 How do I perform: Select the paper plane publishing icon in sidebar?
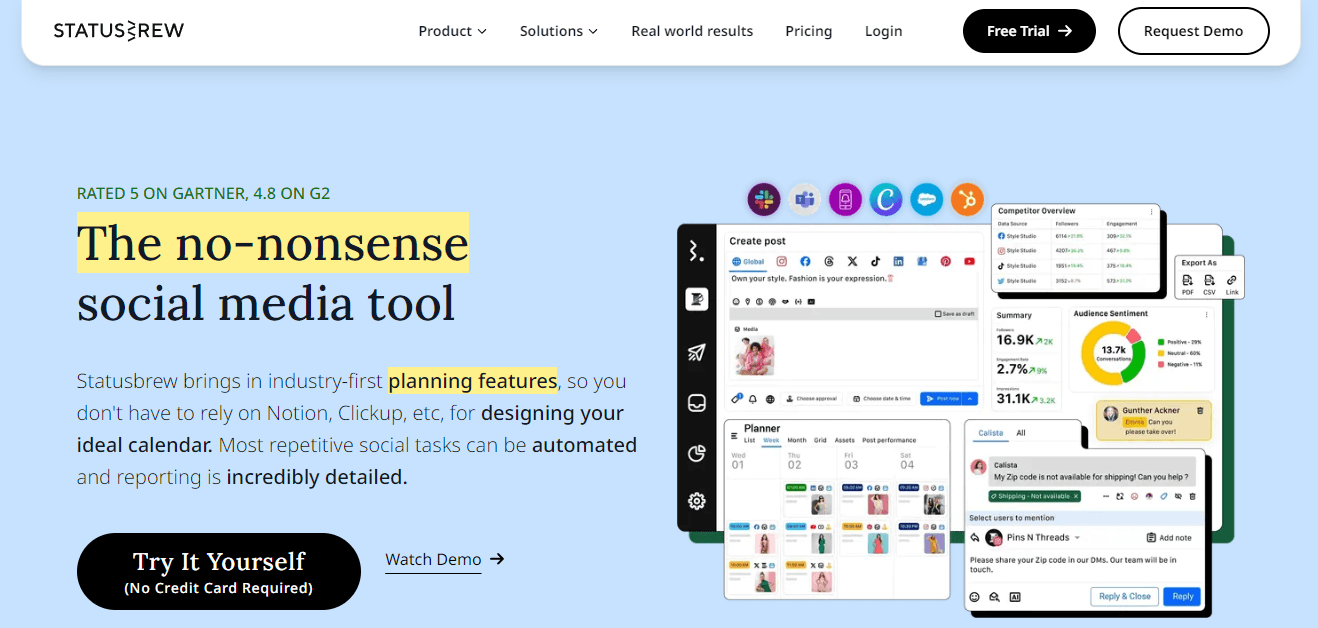697,353
